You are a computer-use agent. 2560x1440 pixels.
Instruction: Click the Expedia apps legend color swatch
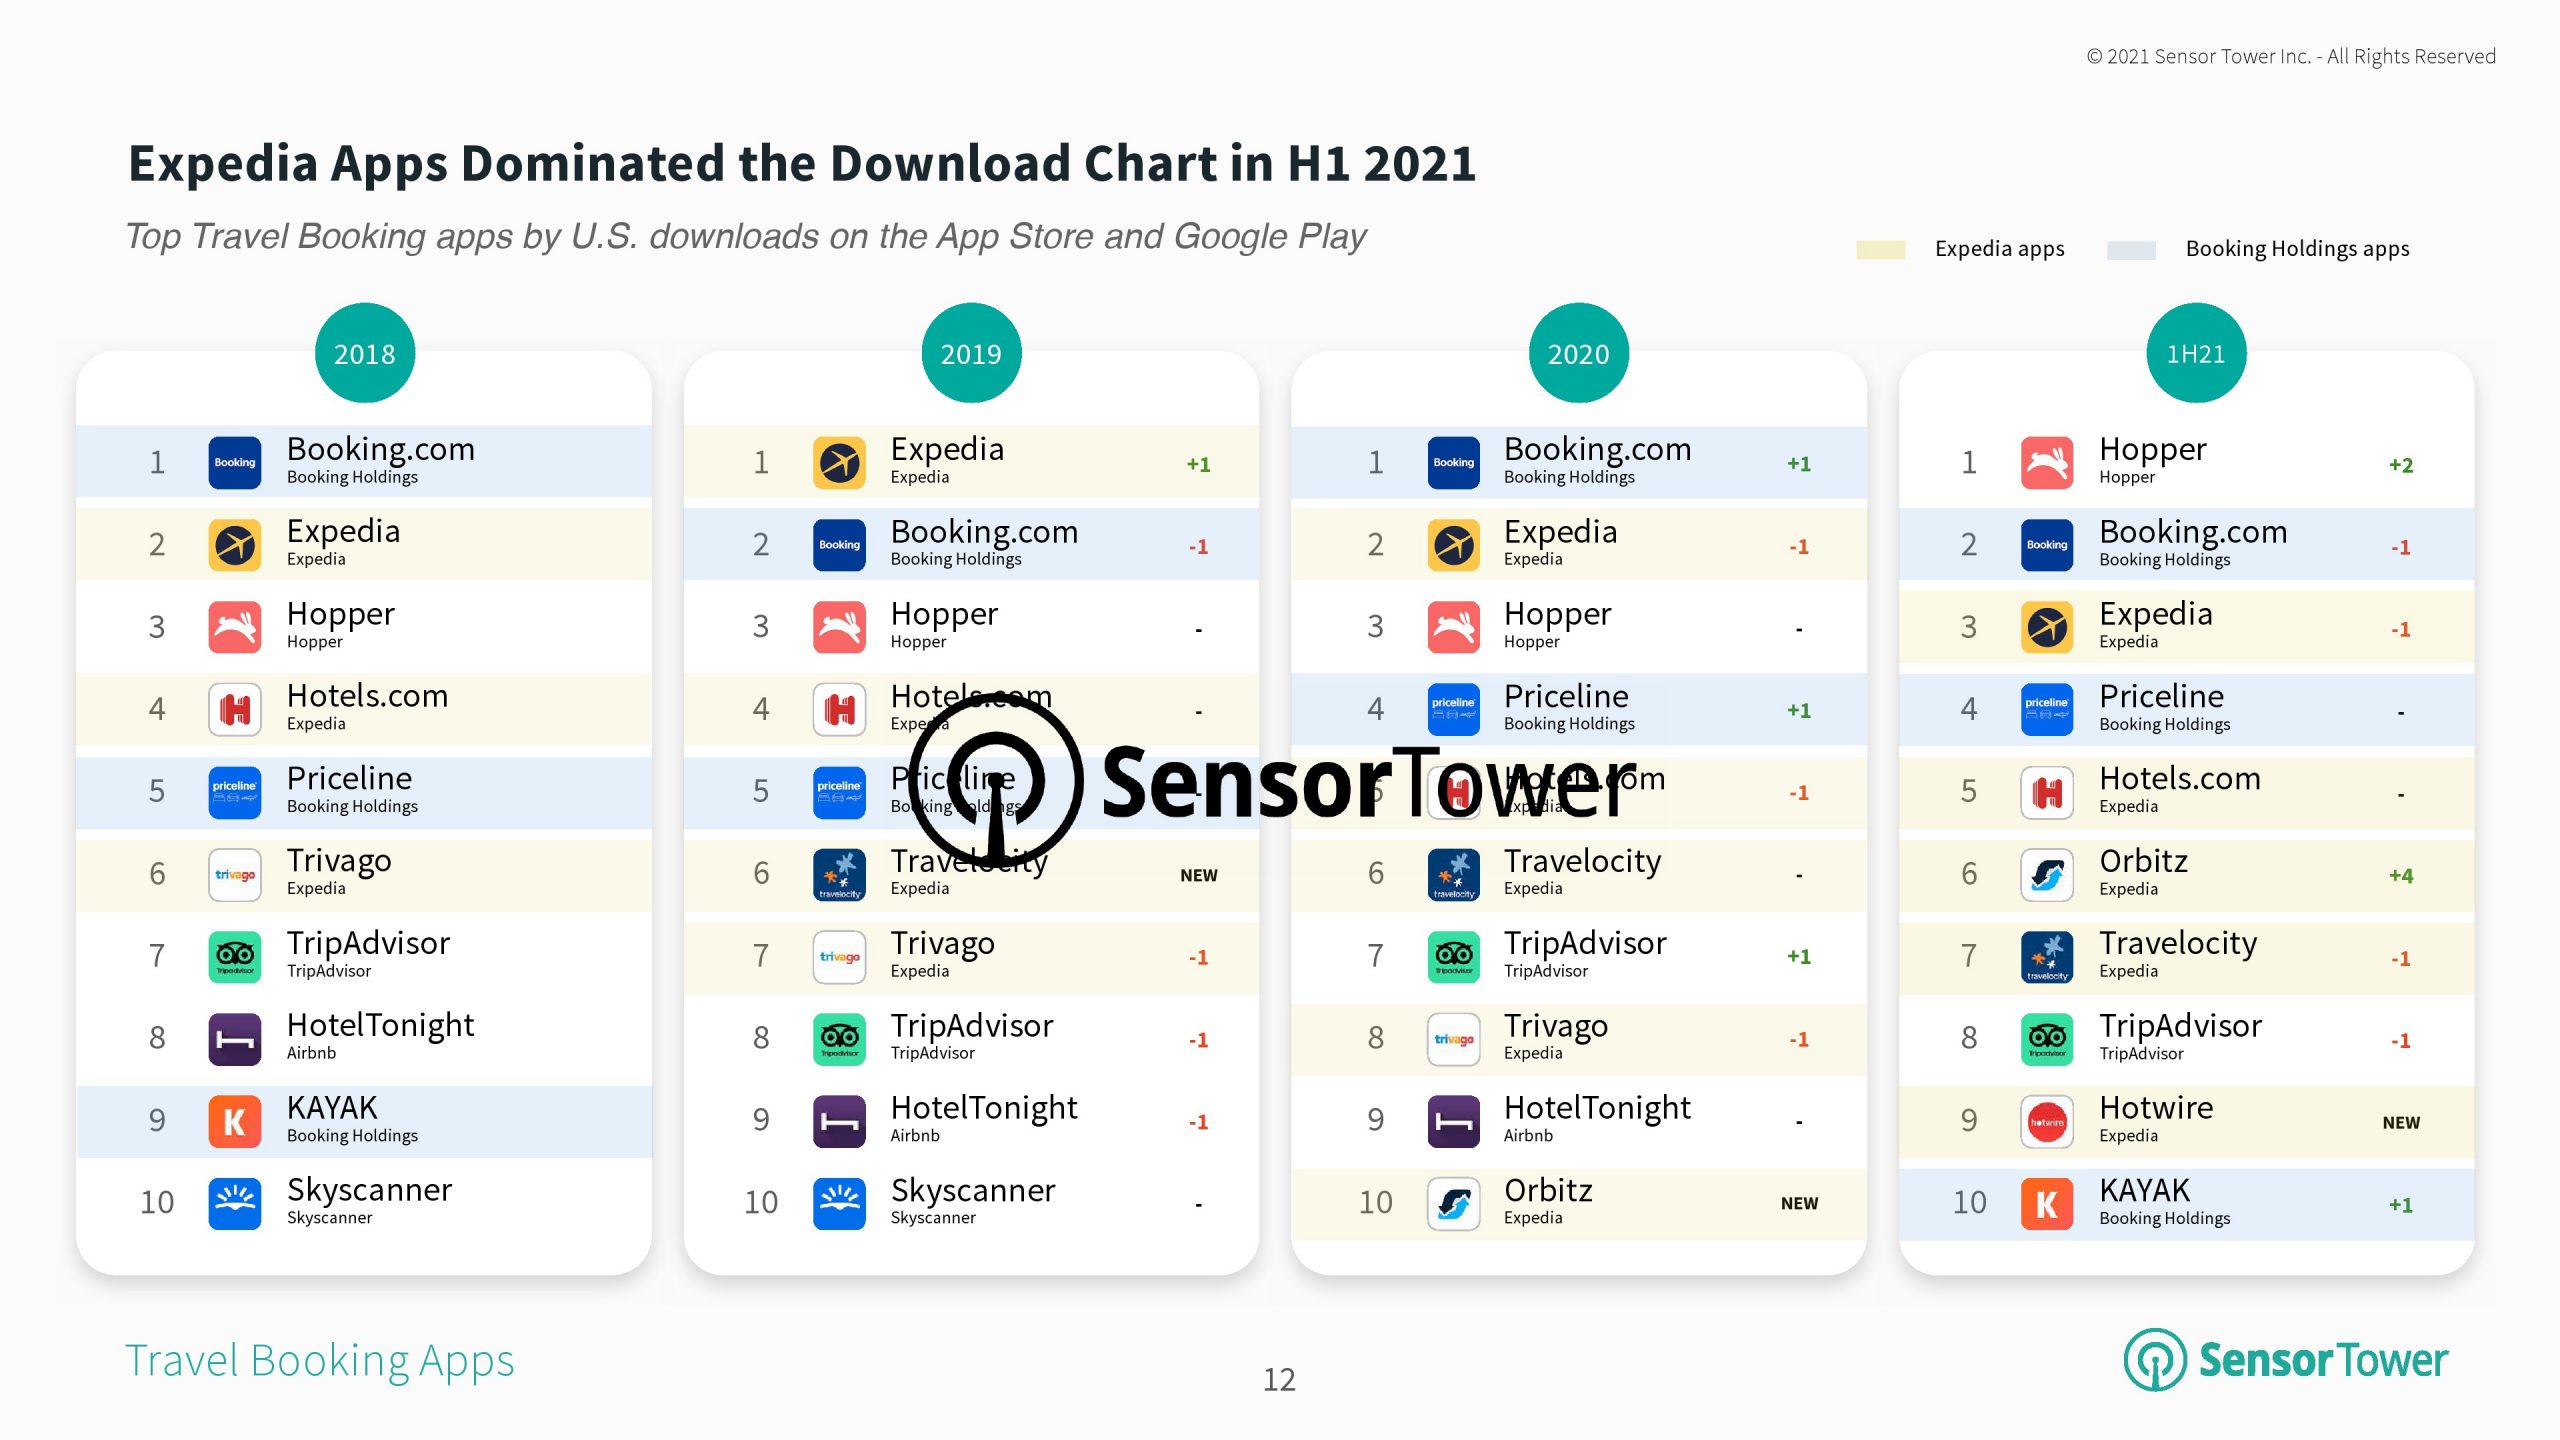(x=1880, y=249)
